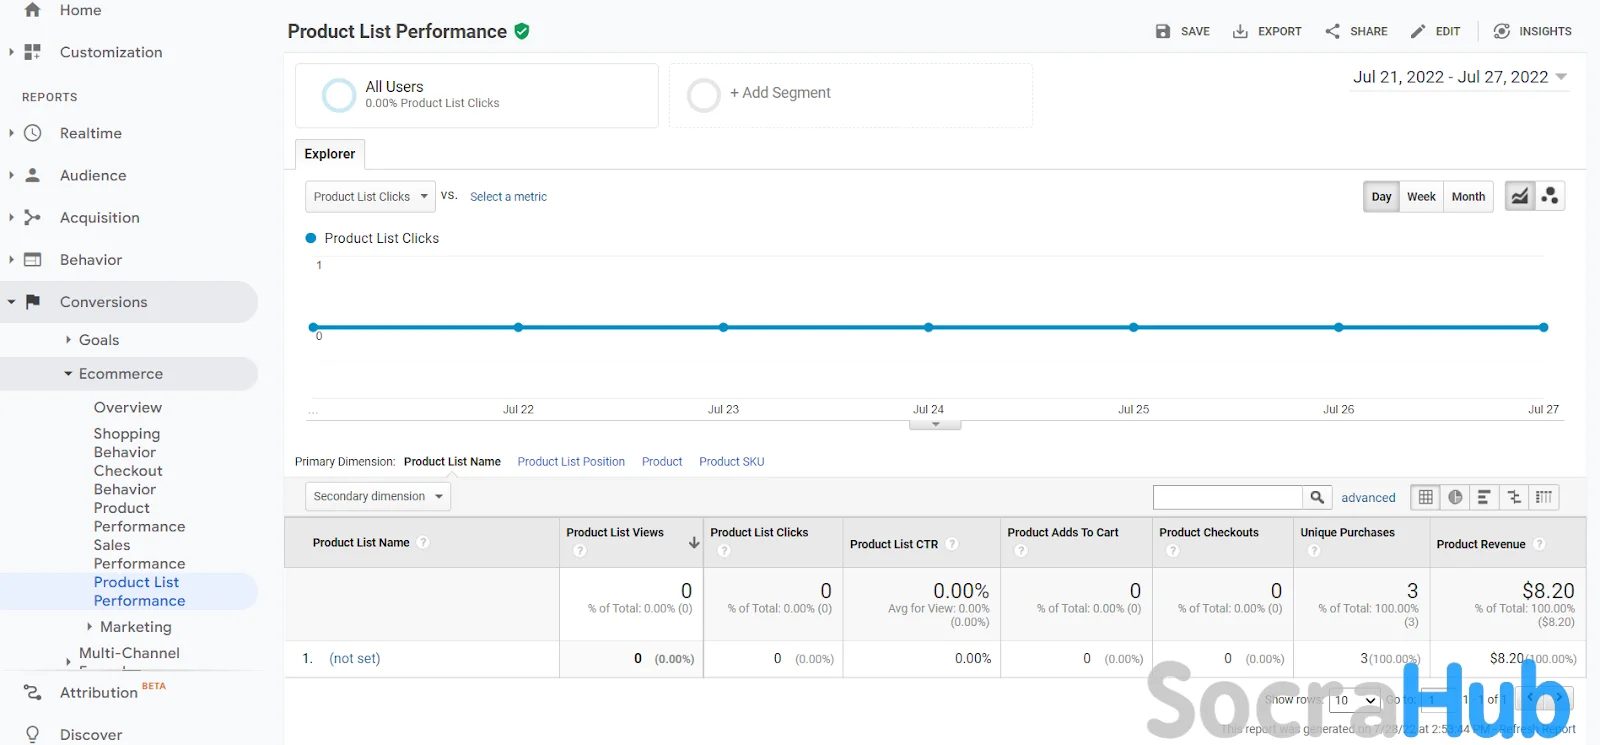Select the comparison view icon
The width and height of the screenshot is (1600, 745).
(x=1514, y=497)
